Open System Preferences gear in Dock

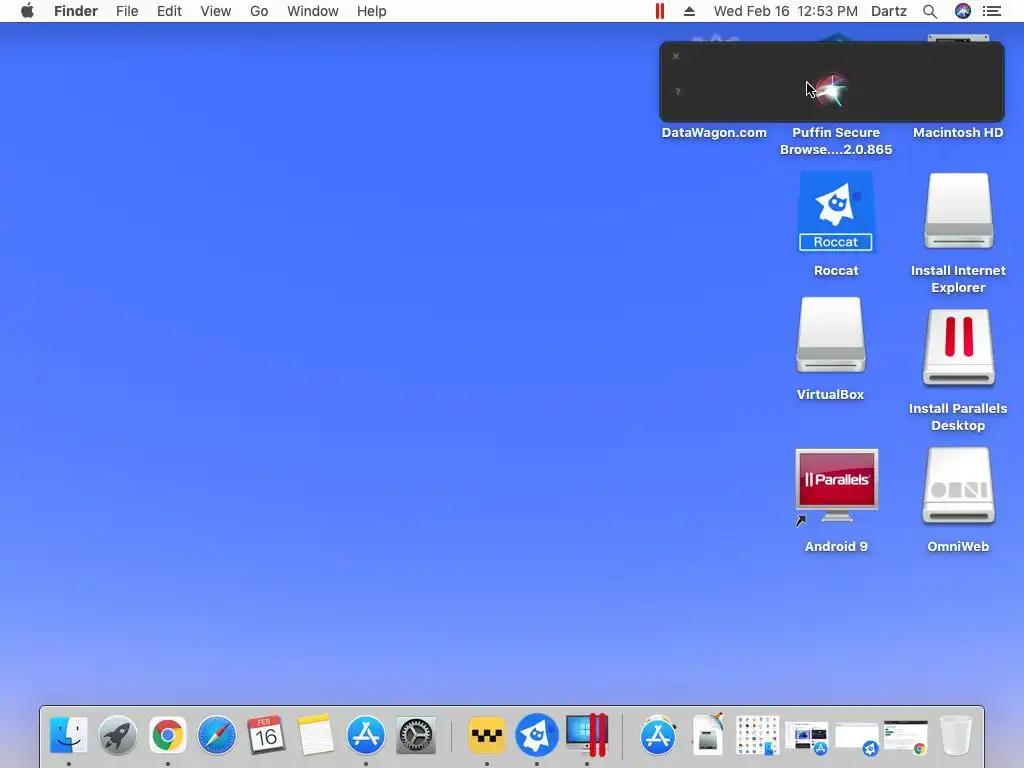(416, 735)
